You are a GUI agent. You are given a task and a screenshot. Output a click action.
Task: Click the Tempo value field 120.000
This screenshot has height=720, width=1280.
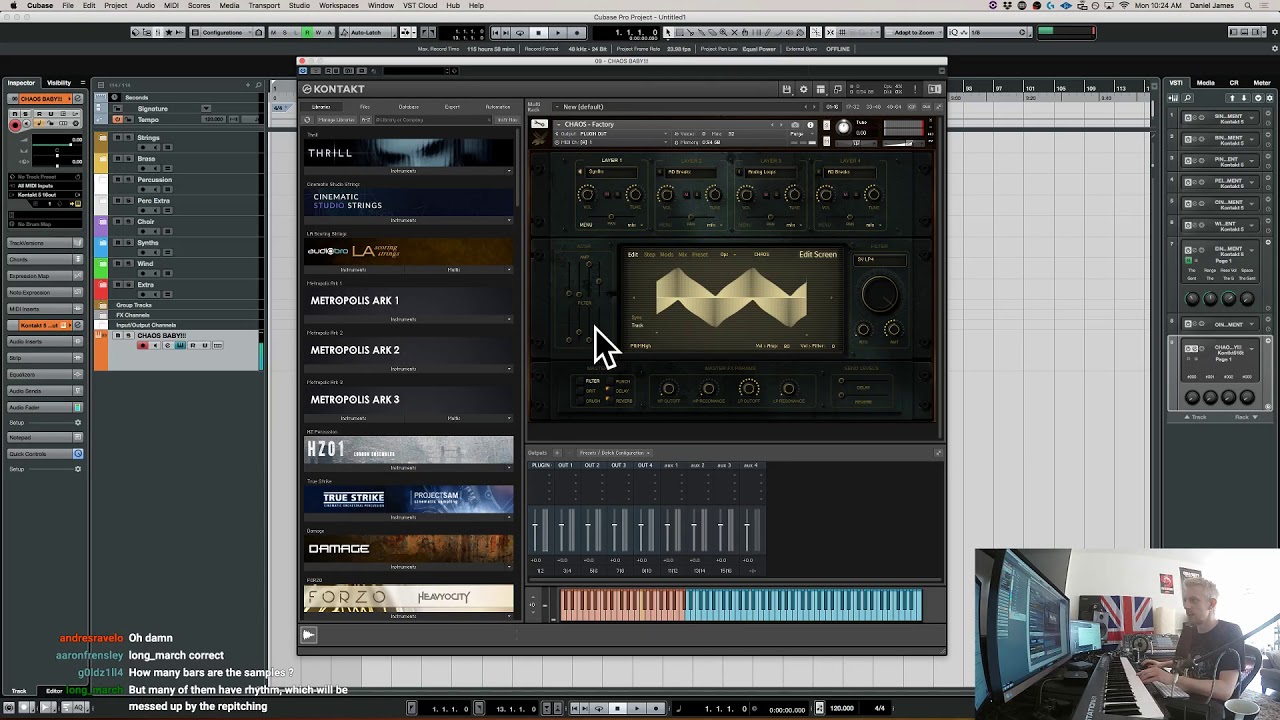coord(213,120)
